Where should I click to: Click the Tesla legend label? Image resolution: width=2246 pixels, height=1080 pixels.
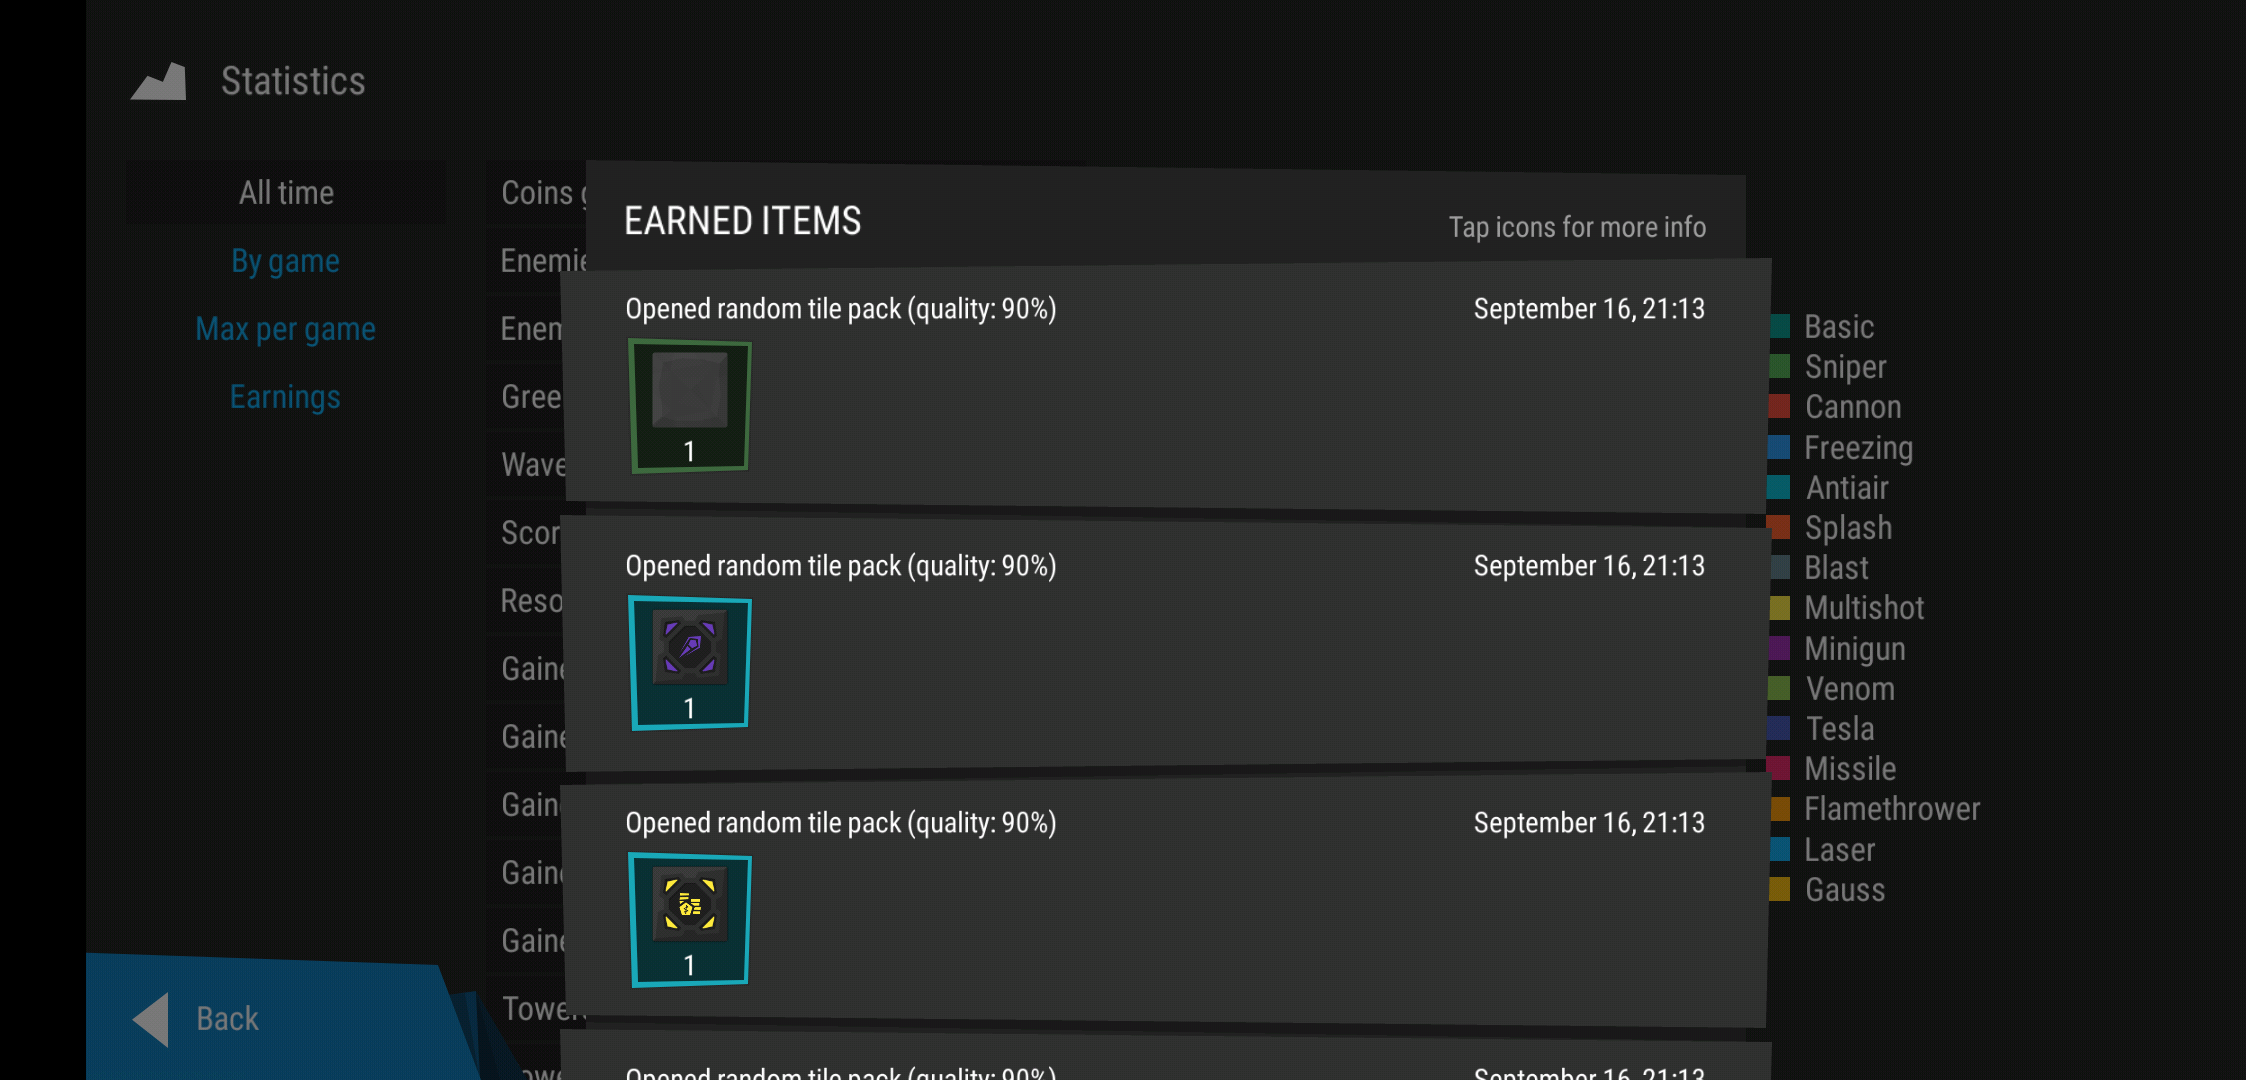tap(1839, 728)
